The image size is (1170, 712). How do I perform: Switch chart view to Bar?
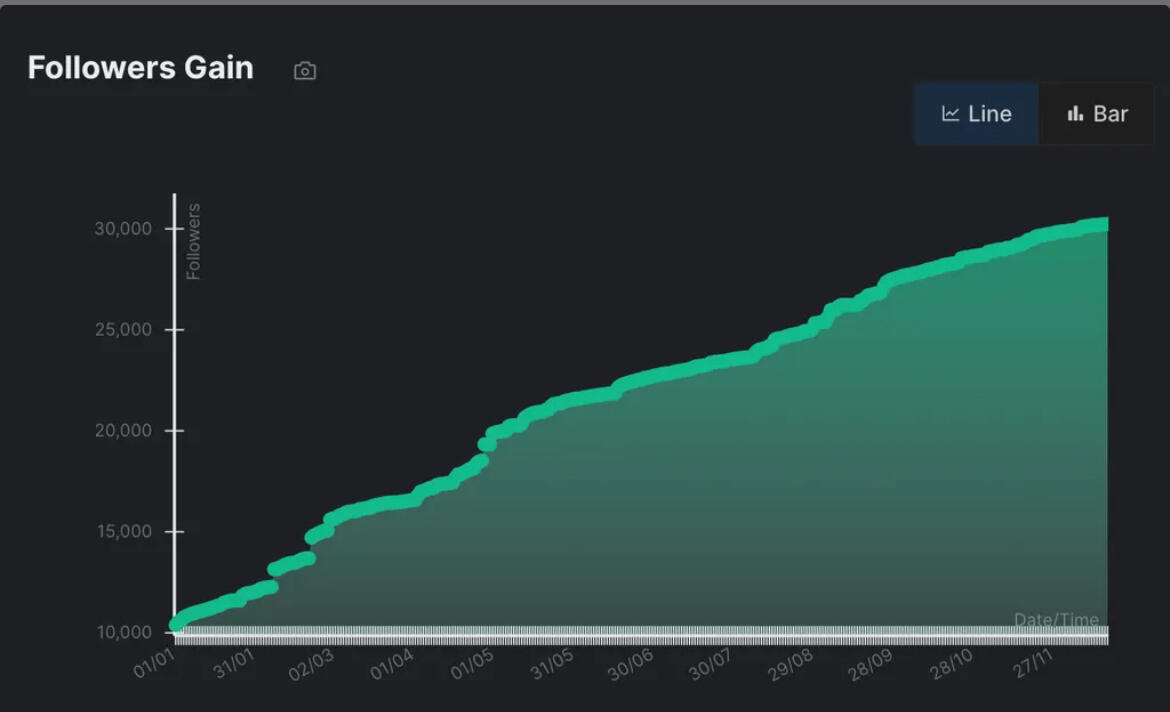coord(1097,114)
